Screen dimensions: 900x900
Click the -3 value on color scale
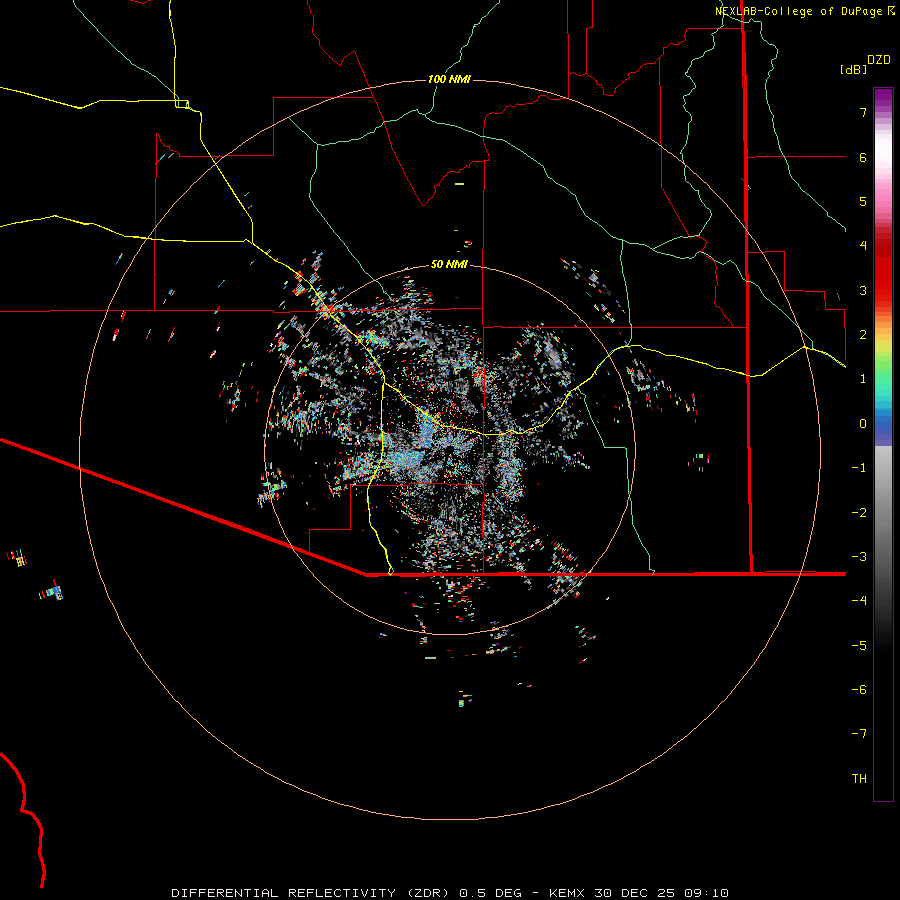pyautogui.click(x=859, y=557)
